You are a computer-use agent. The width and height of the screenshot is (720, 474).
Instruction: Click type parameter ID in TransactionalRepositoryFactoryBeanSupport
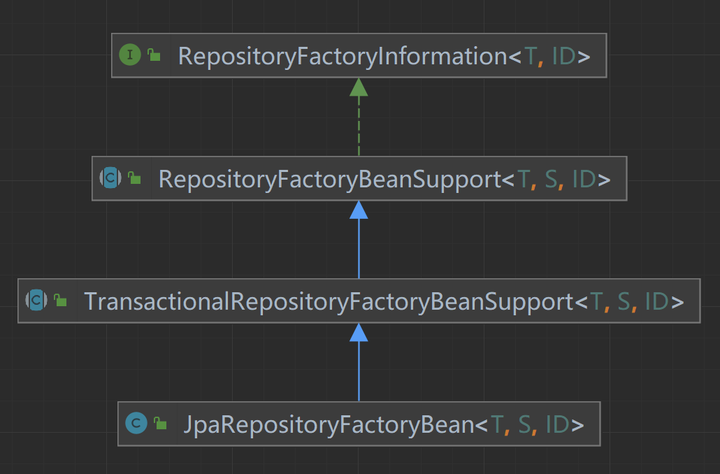tap(656, 300)
